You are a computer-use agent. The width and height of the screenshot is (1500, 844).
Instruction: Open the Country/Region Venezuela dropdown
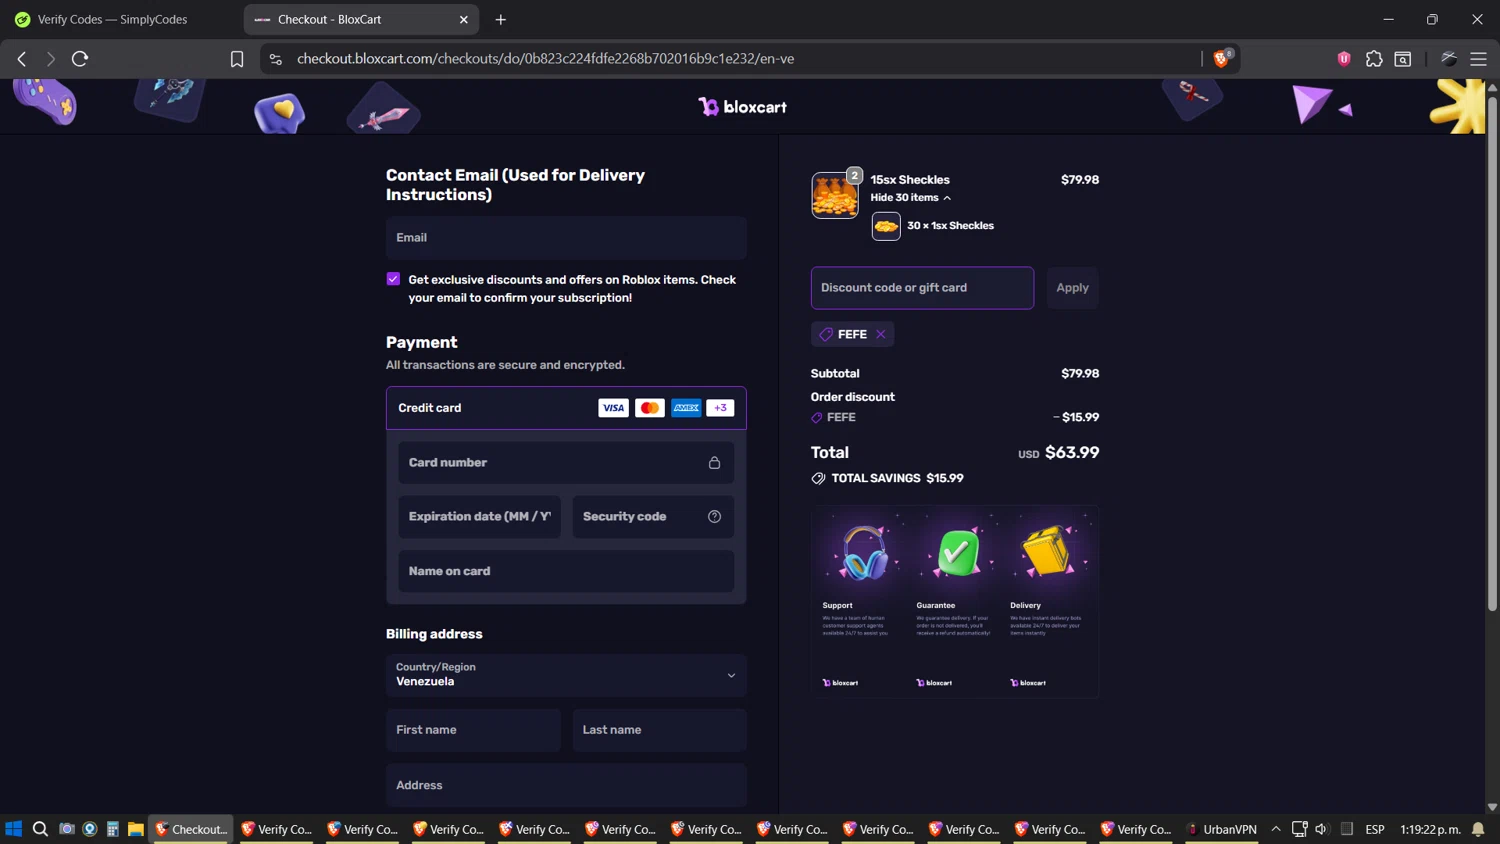tap(566, 675)
